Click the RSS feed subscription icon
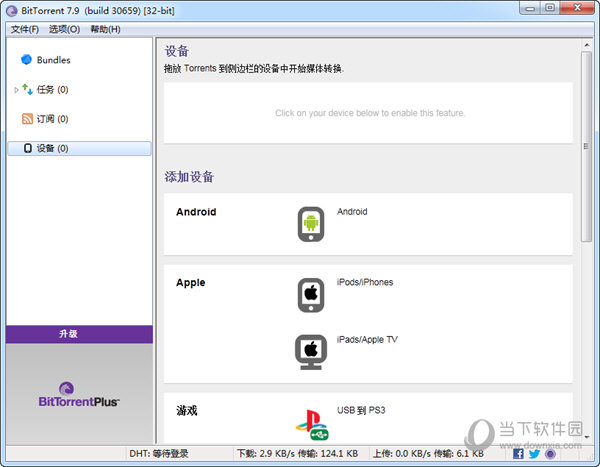Viewport: 600px width, 467px height. 27,119
